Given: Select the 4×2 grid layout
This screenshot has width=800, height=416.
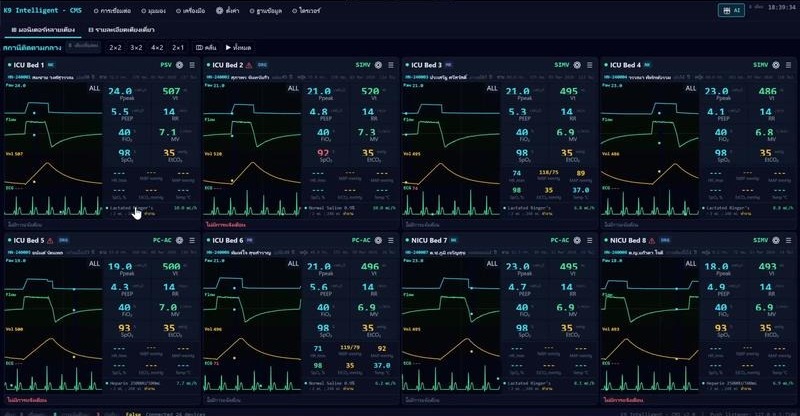Looking at the screenshot, I should (157, 47).
